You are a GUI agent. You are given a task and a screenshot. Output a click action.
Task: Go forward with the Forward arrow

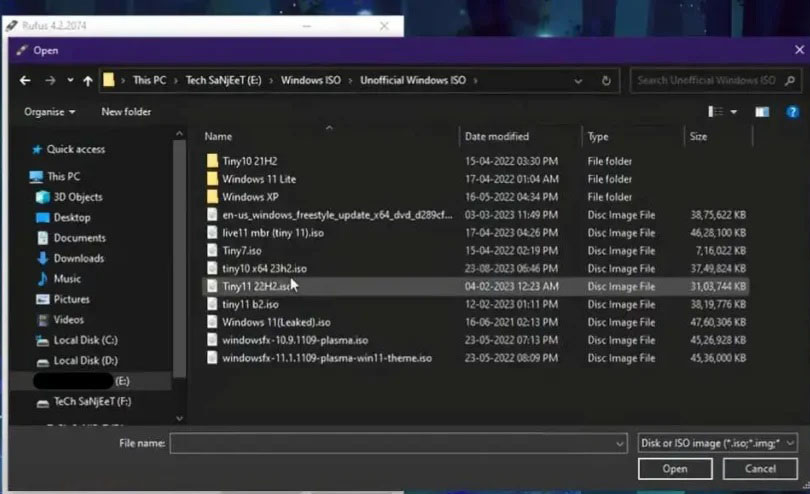pos(50,80)
